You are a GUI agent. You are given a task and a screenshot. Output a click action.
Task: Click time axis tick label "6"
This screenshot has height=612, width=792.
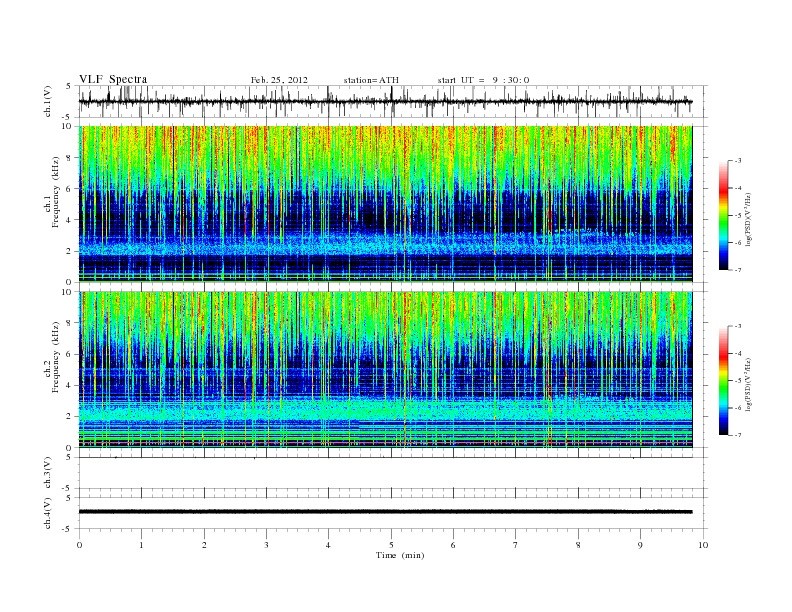tap(453, 545)
